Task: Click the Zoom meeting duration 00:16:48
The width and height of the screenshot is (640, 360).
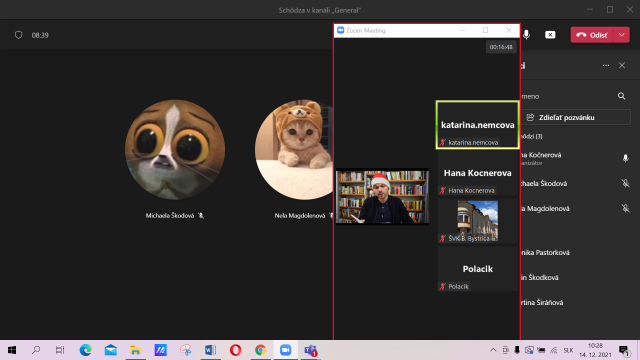Action: 501,47
